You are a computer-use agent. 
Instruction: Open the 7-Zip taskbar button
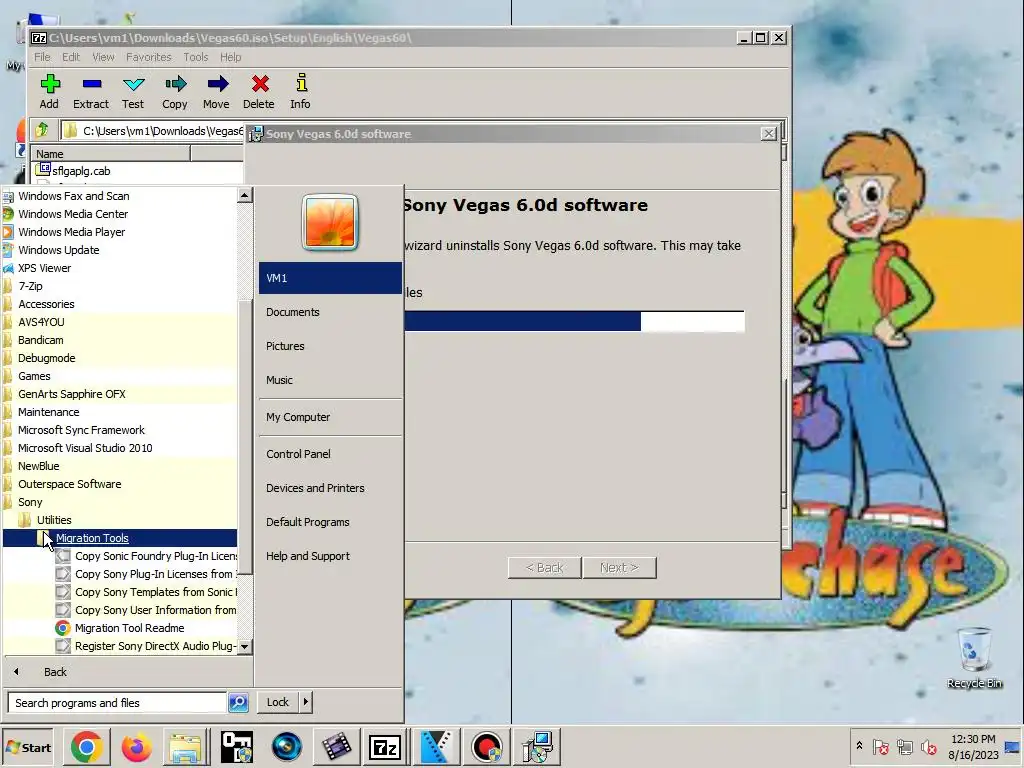click(x=385, y=747)
